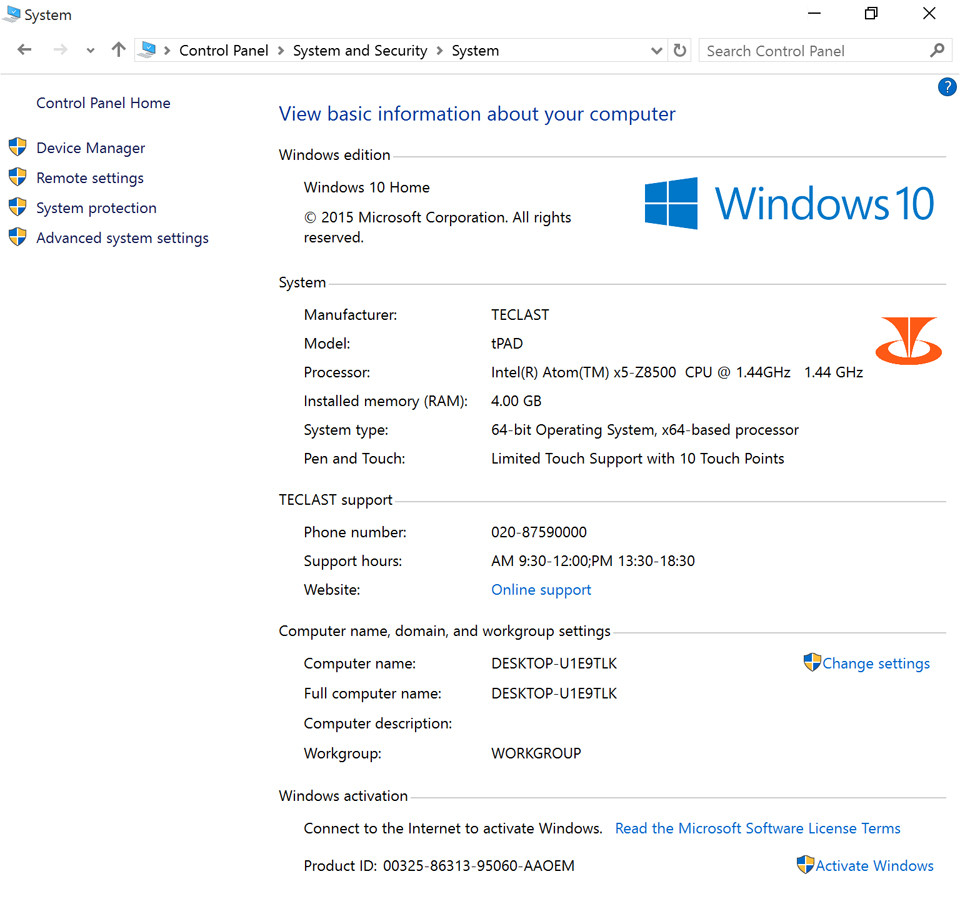This screenshot has height=909, width=960.
Task: Minimize the System window
Action: (x=814, y=13)
